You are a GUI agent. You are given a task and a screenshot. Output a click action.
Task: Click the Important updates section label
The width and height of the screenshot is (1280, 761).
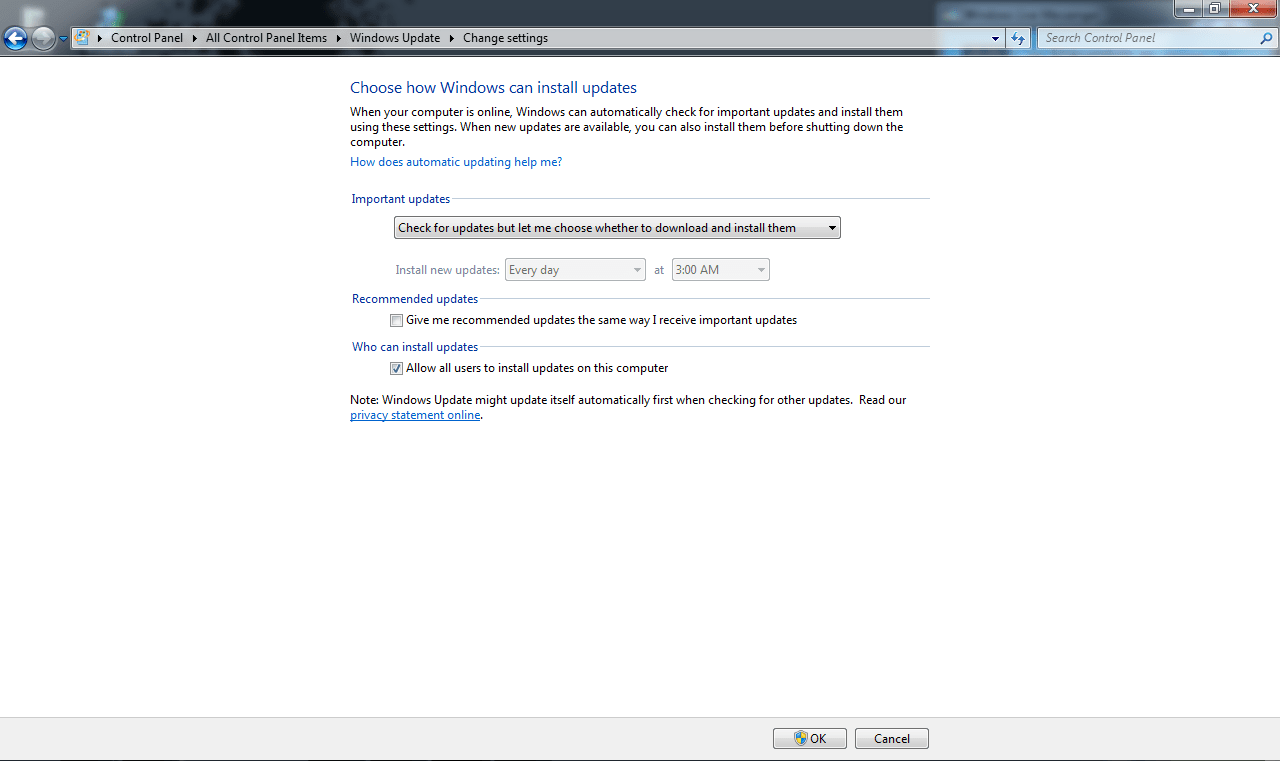pyautogui.click(x=401, y=199)
